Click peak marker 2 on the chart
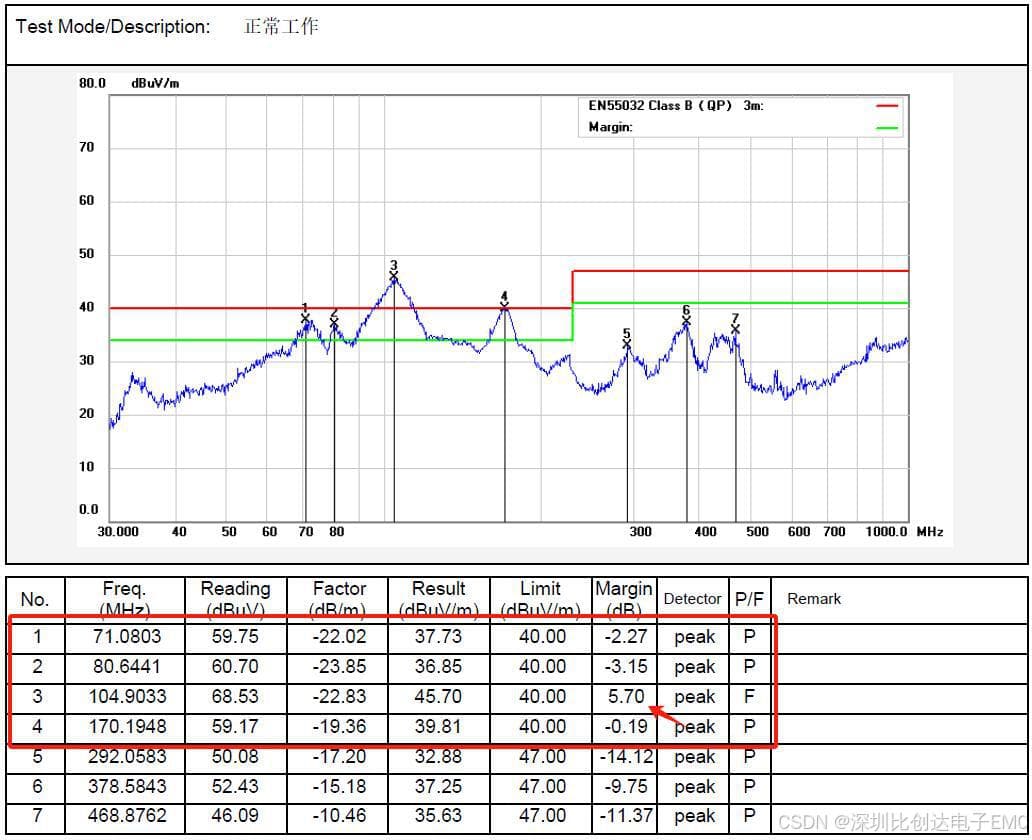This screenshot has width=1032, height=840. pos(334,323)
